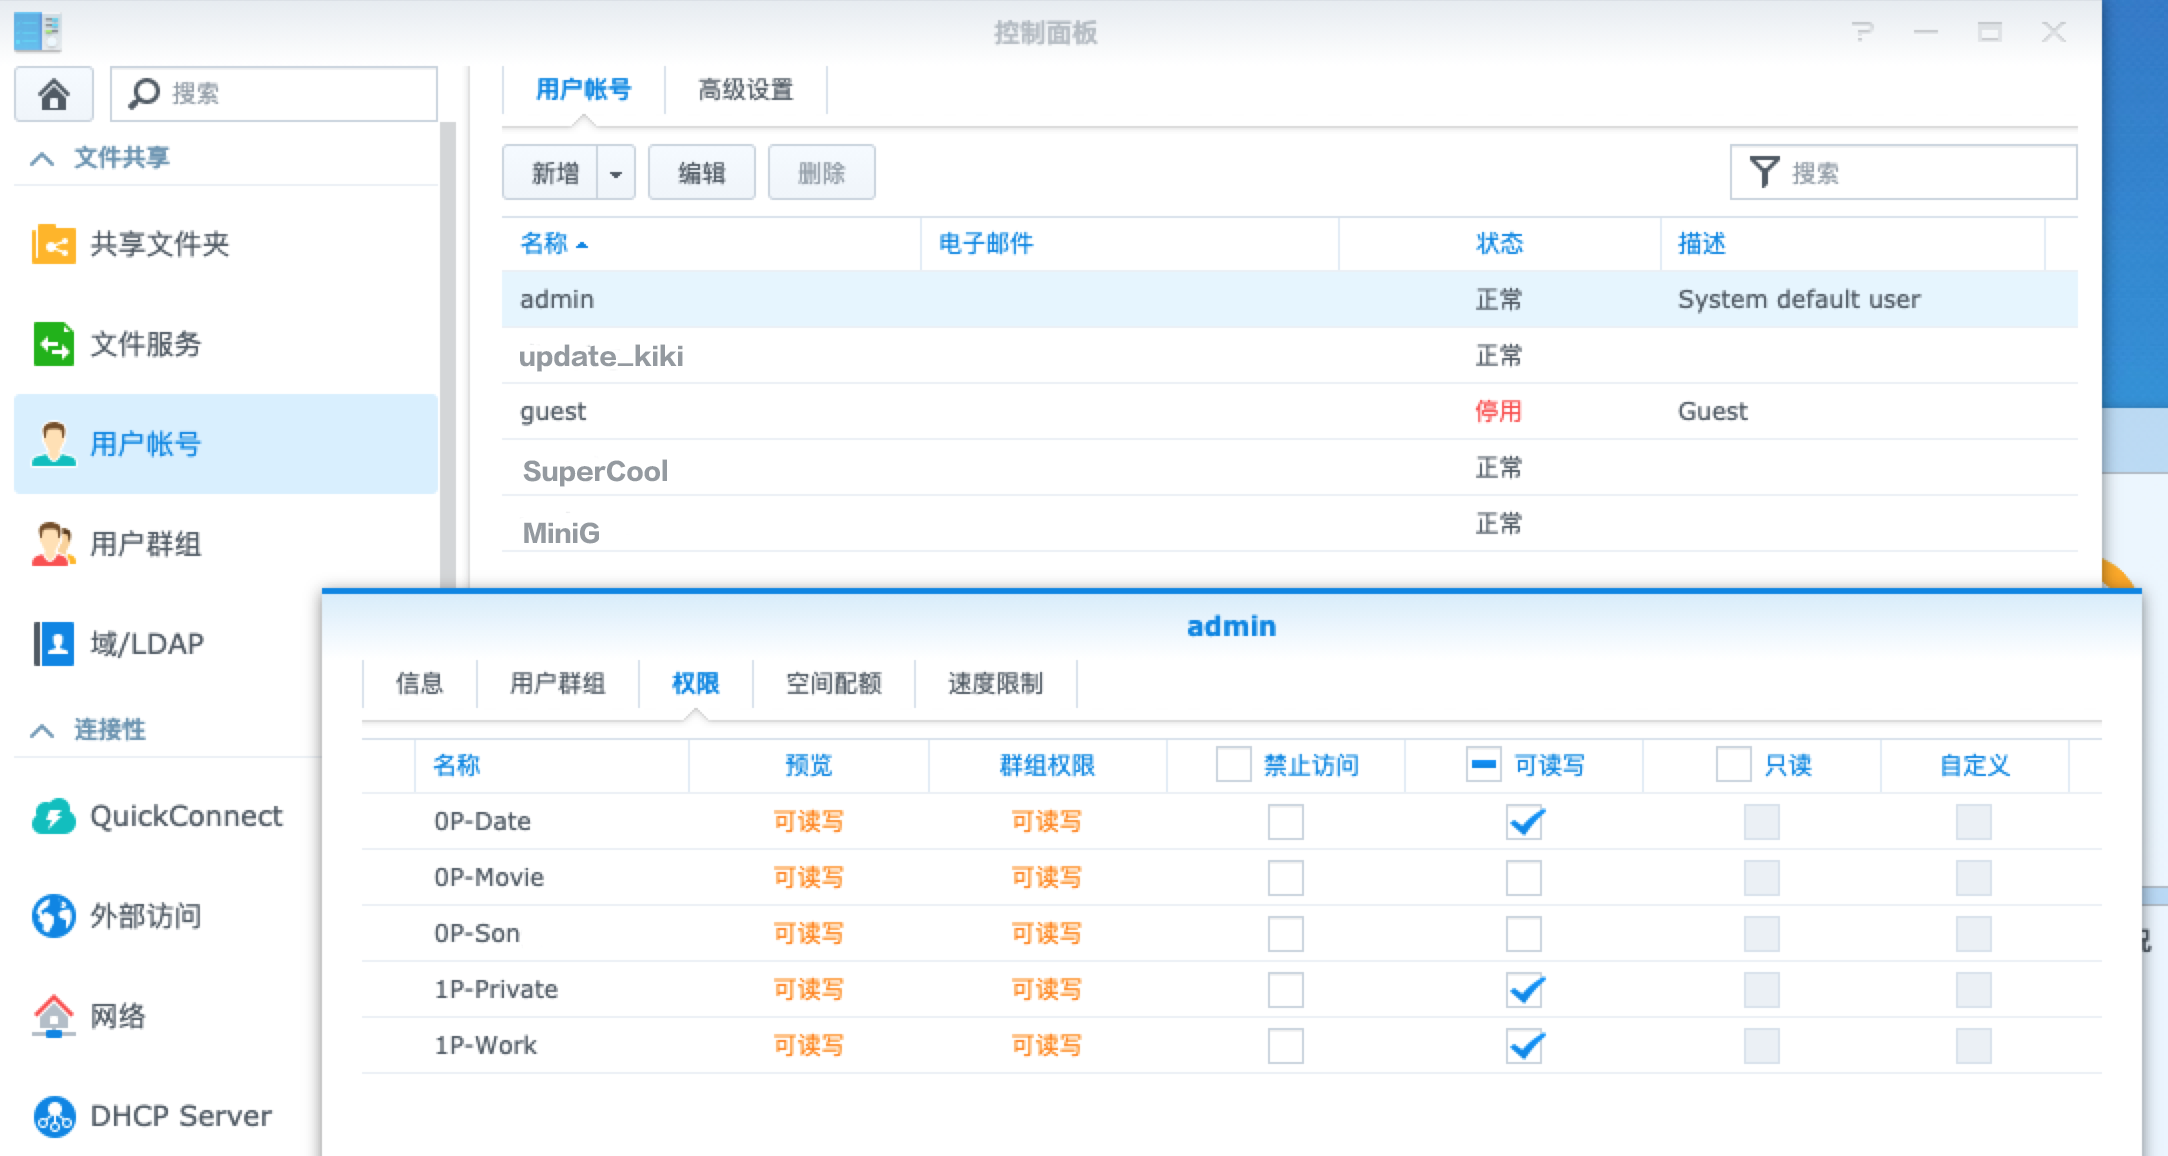Image resolution: width=2168 pixels, height=1156 pixels.
Task: Collapse the 连接性 sidebar section
Action: [x=41, y=730]
